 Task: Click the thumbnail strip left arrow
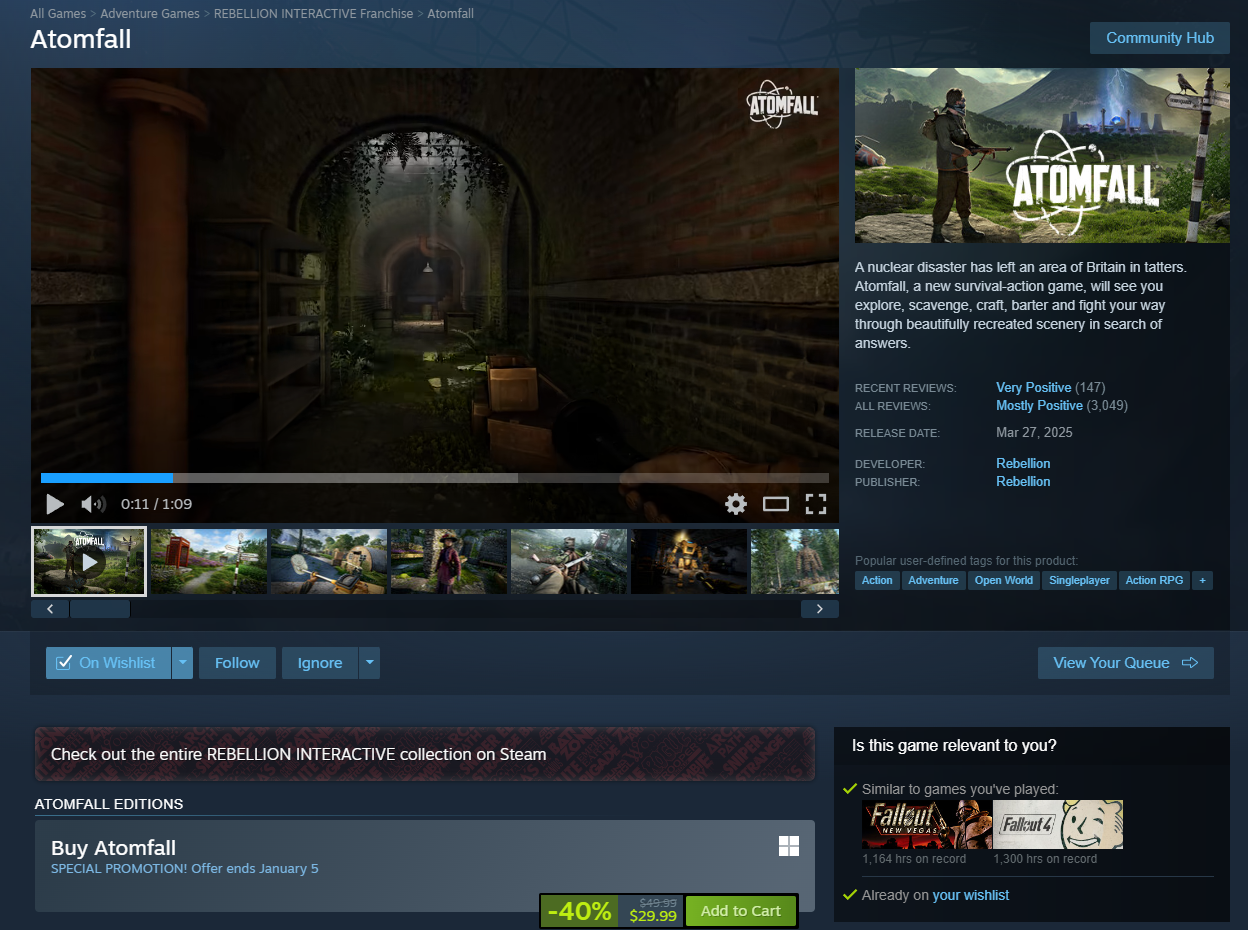(x=50, y=608)
